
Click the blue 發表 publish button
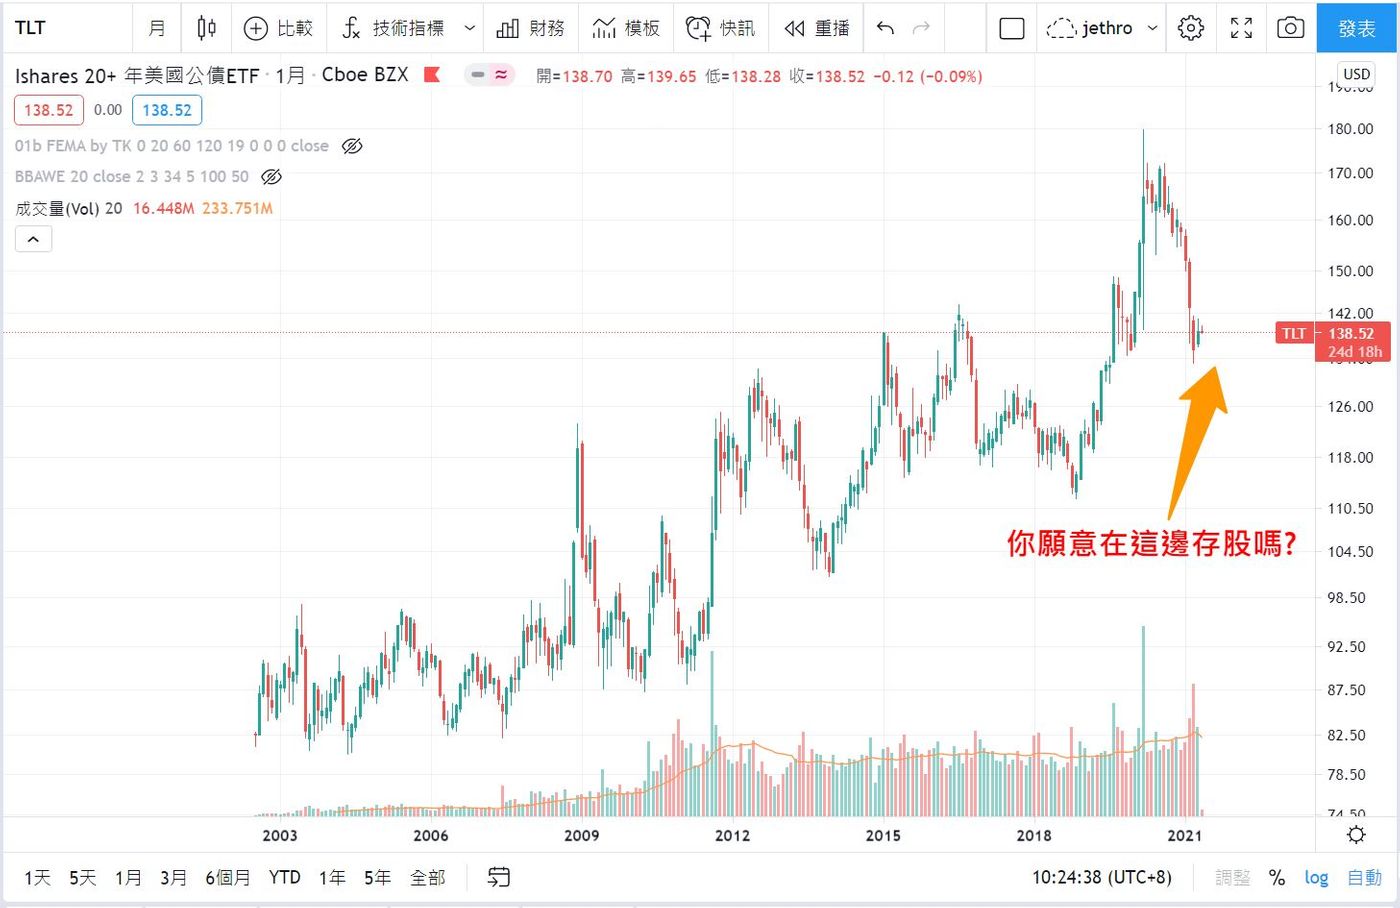click(1357, 28)
